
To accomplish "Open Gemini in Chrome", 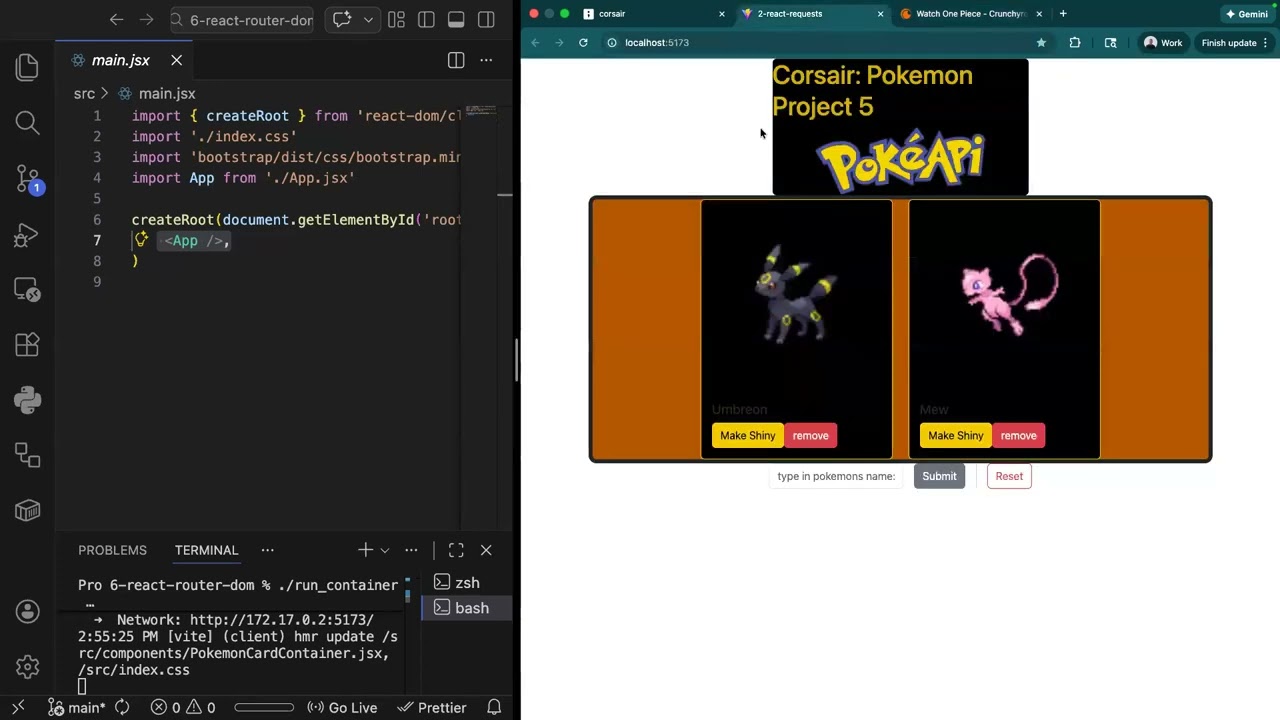I will point(1247,14).
